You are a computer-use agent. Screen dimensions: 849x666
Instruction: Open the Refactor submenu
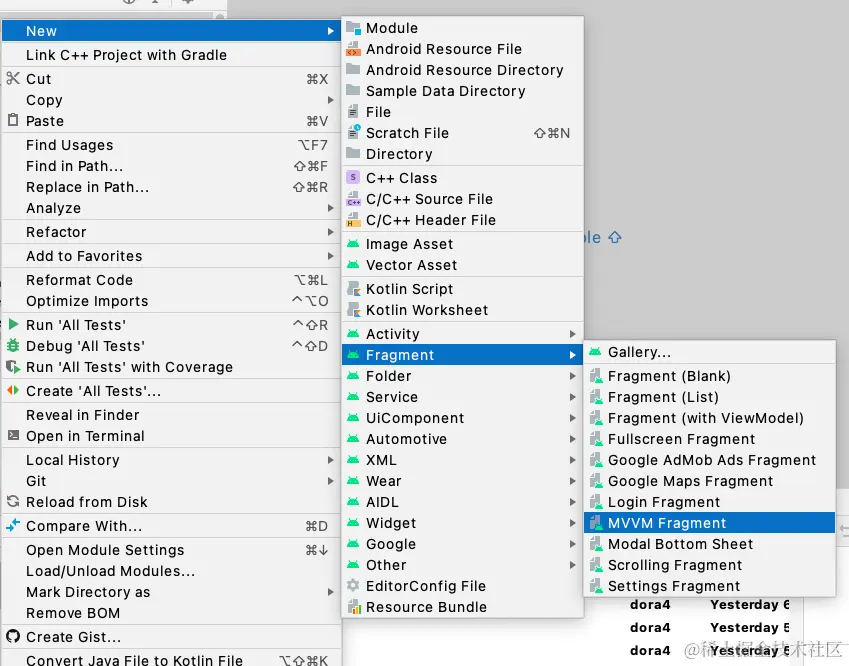pos(56,232)
